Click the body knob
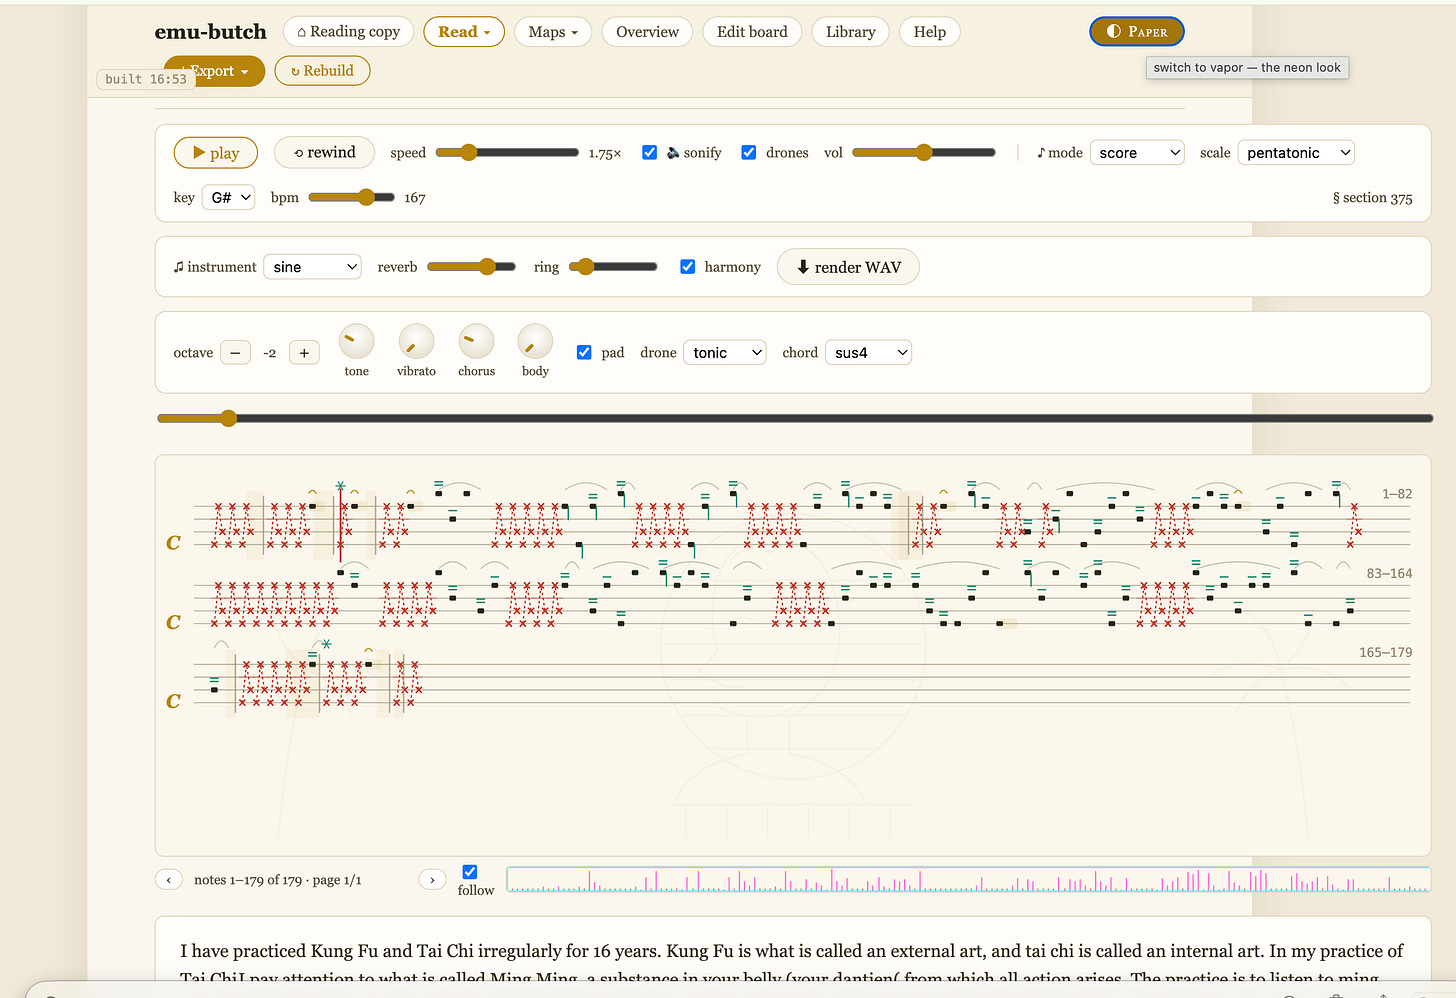 (535, 342)
